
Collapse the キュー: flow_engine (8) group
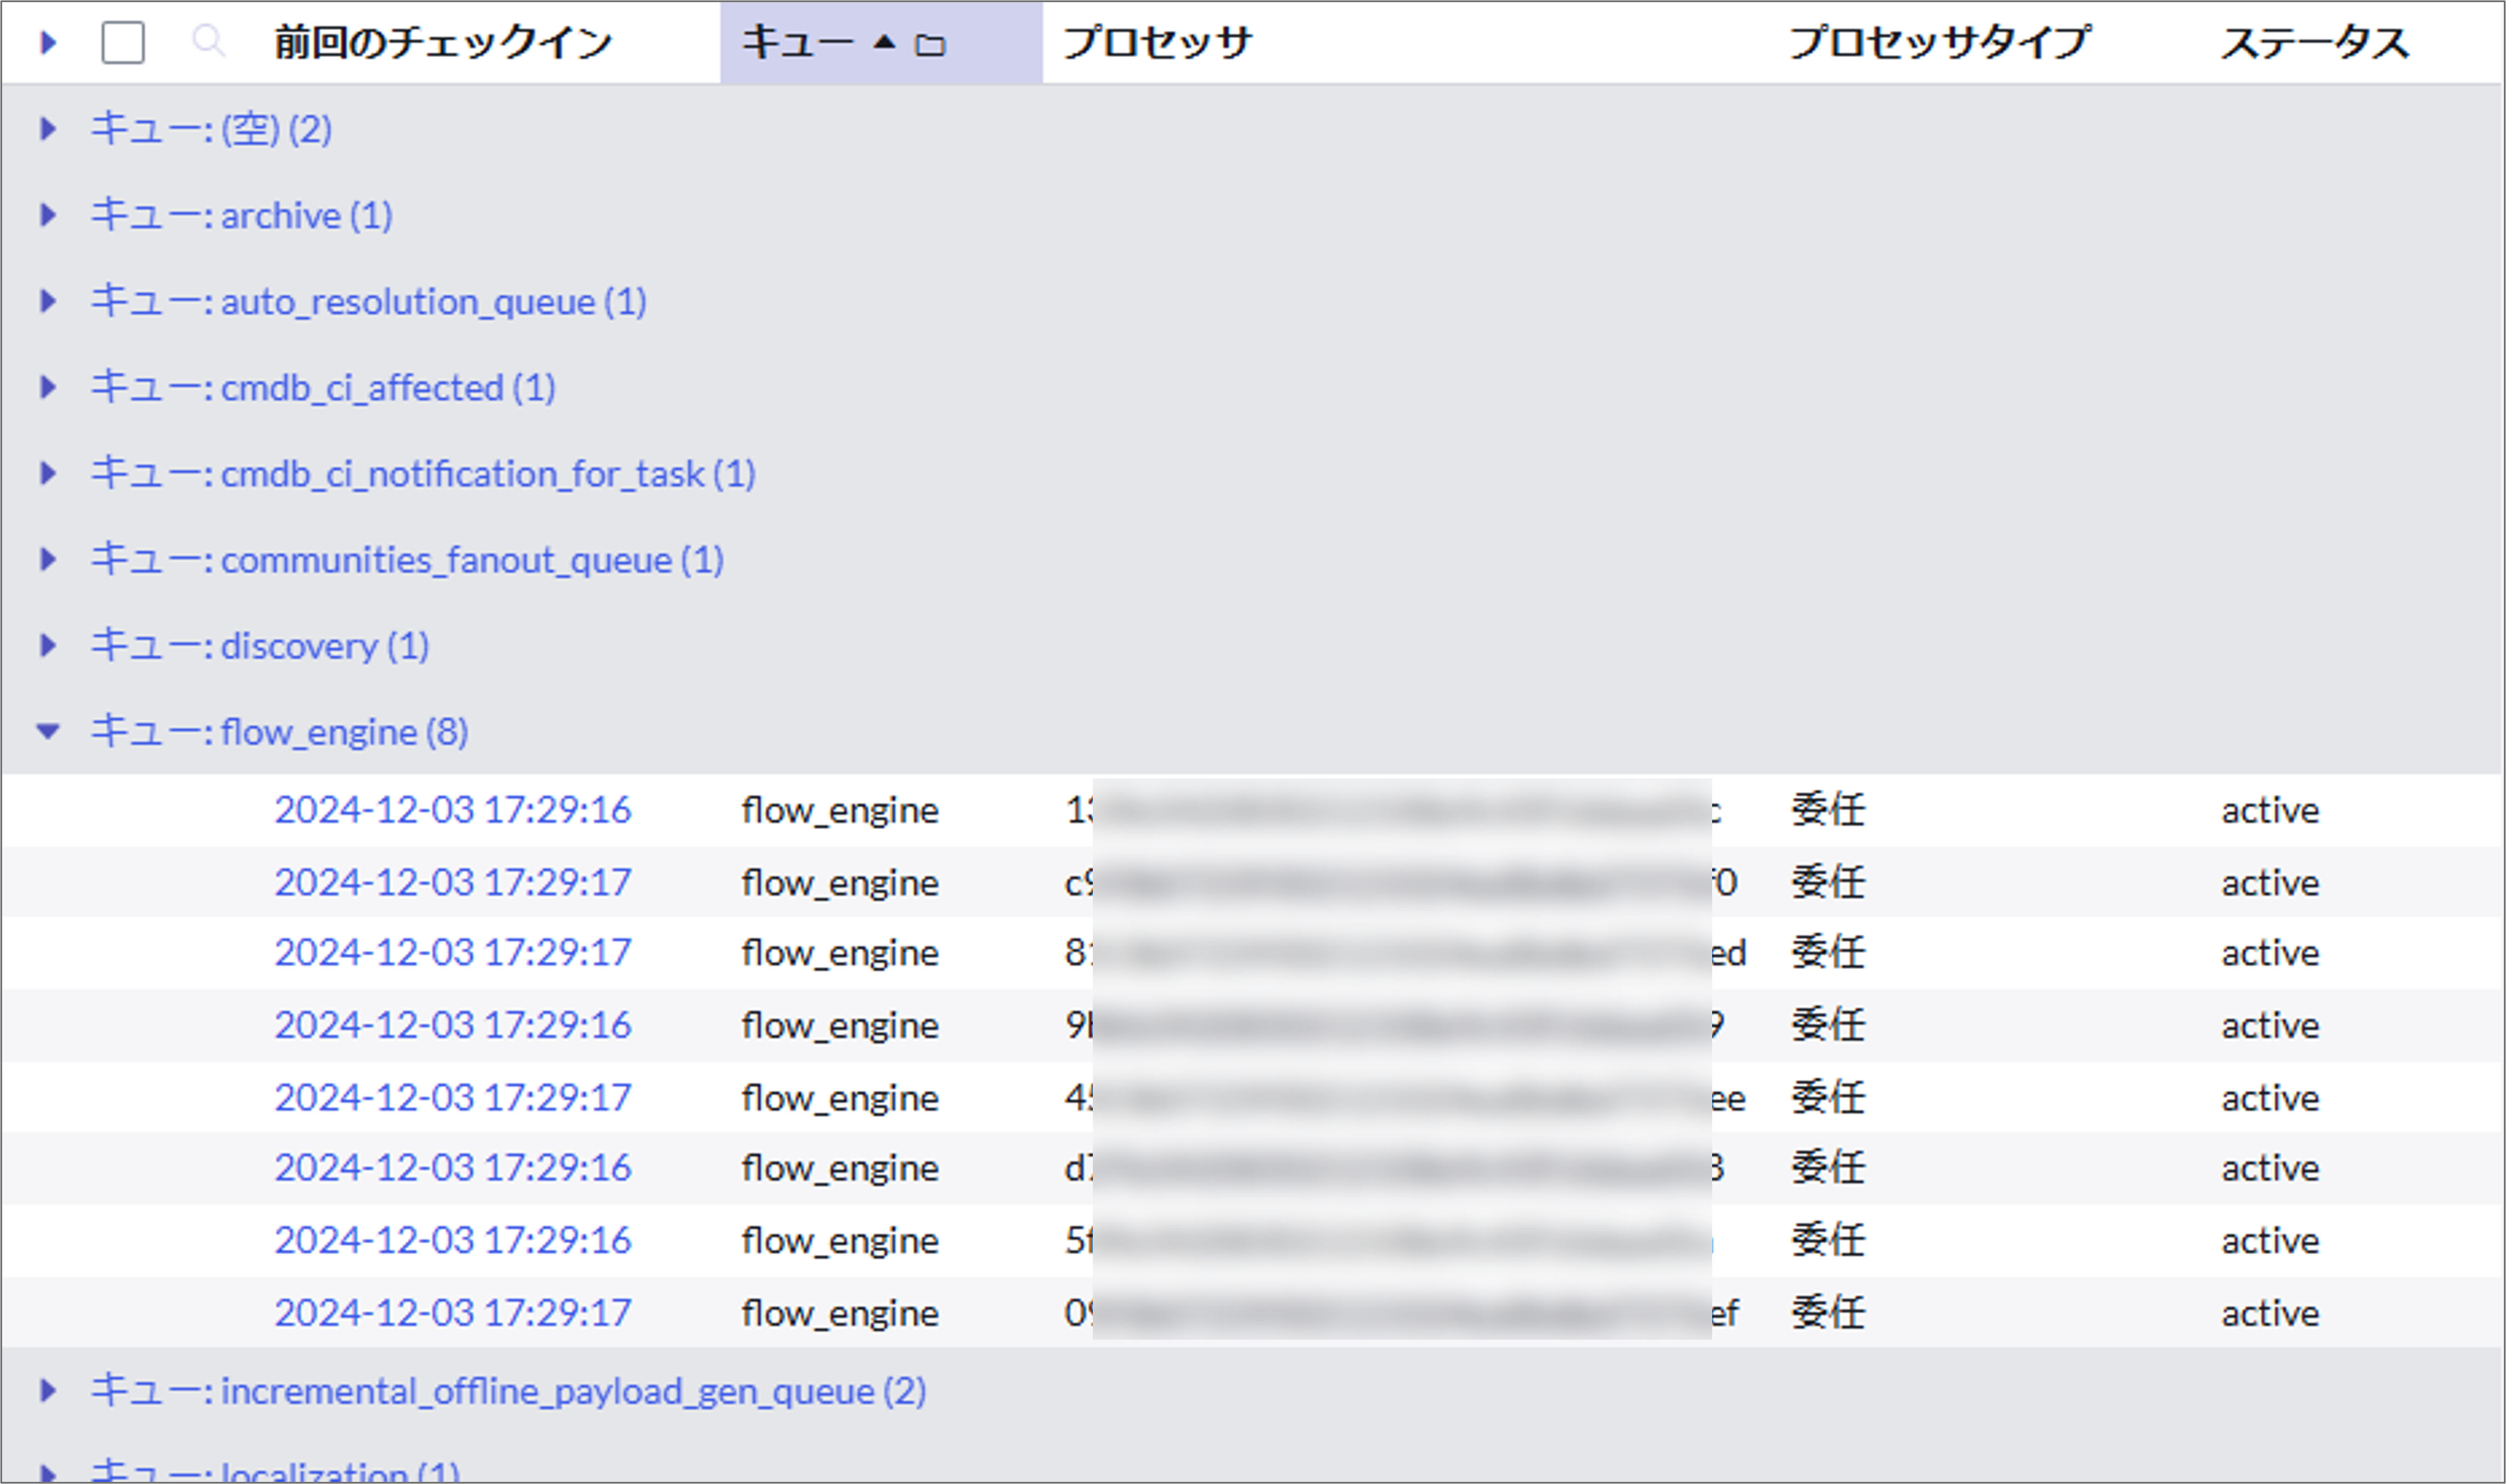[x=48, y=731]
